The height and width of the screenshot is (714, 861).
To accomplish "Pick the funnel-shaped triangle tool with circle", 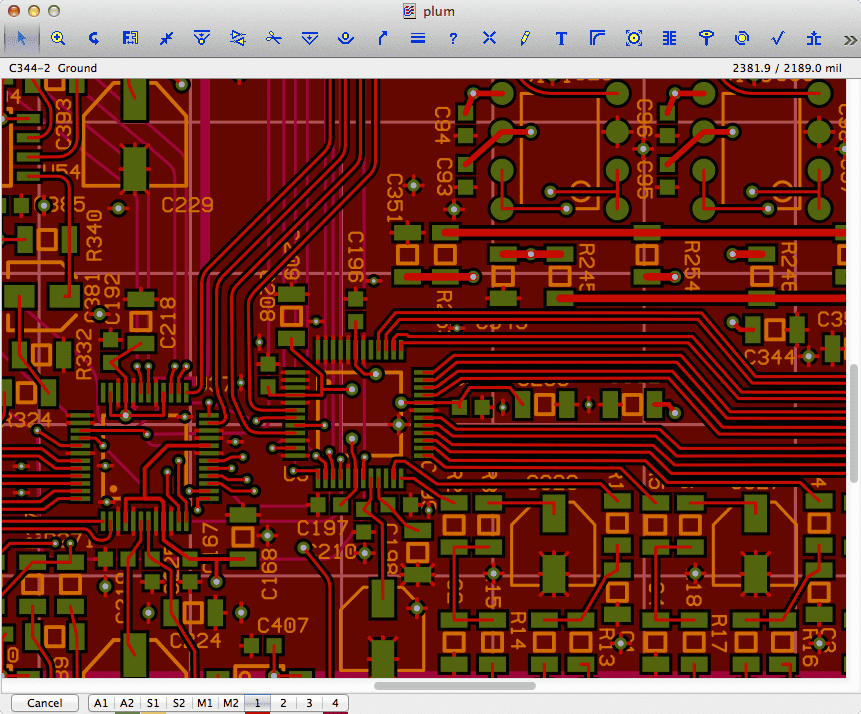I will pos(202,38).
